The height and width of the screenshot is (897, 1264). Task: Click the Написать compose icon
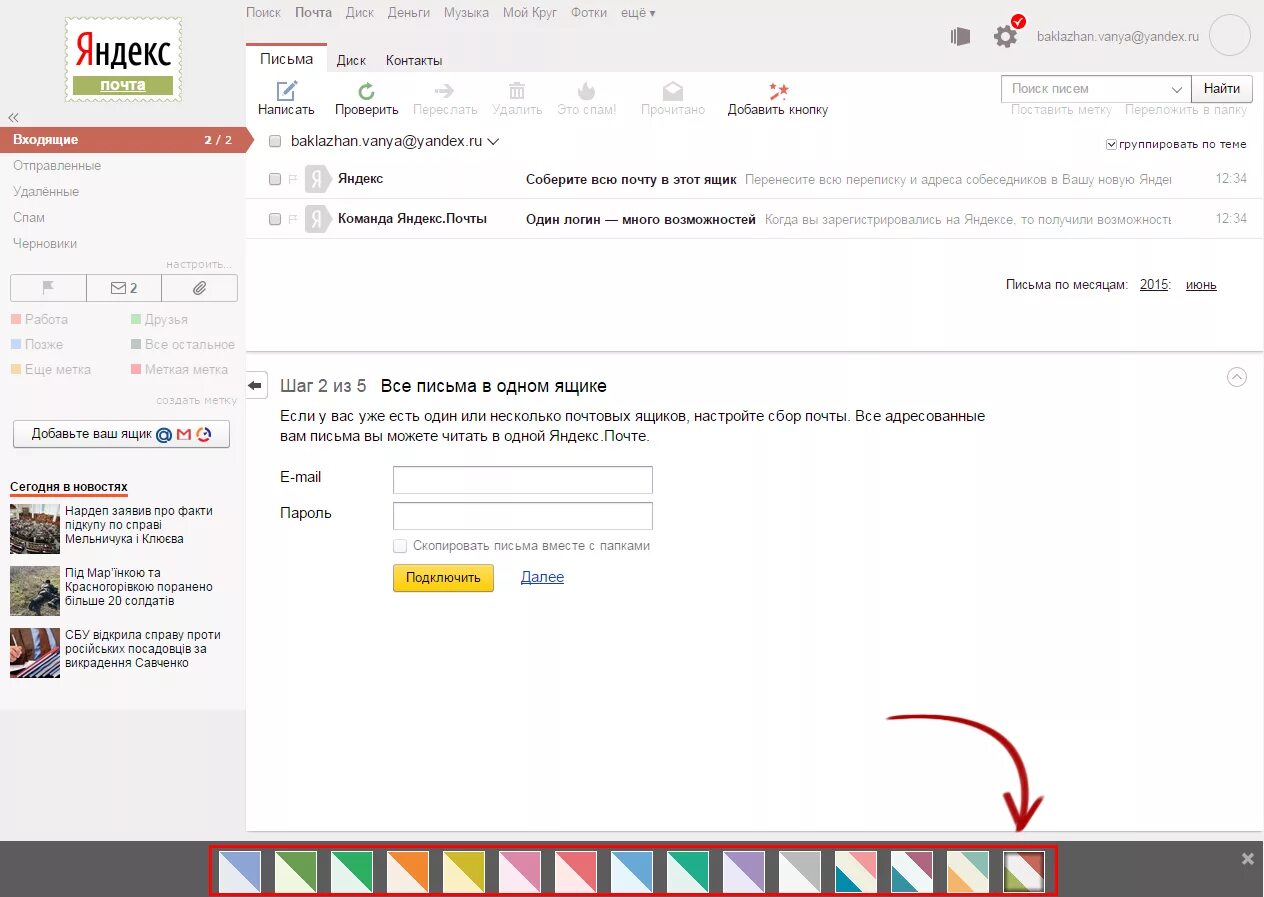[287, 90]
